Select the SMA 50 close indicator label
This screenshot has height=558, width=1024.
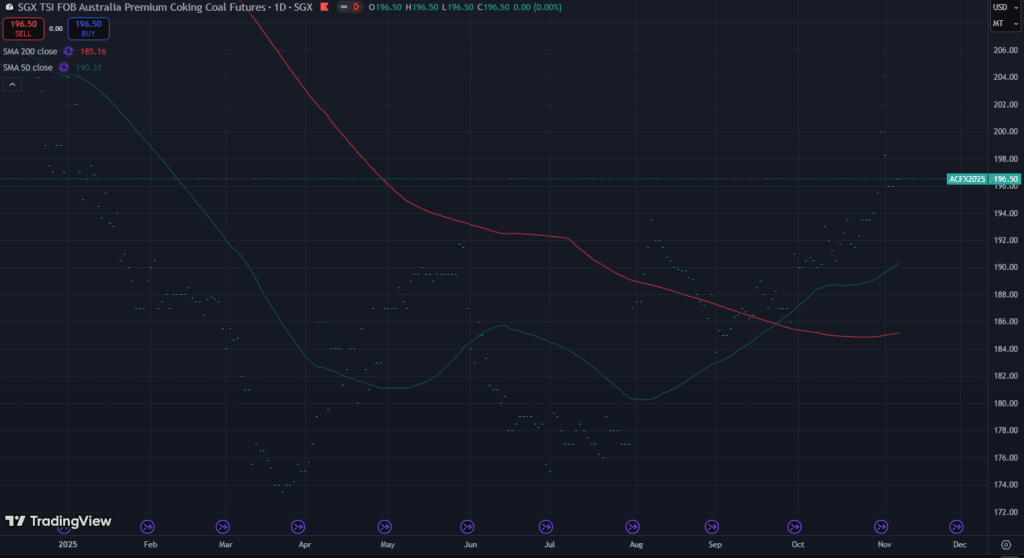pyautogui.click(x=28, y=68)
